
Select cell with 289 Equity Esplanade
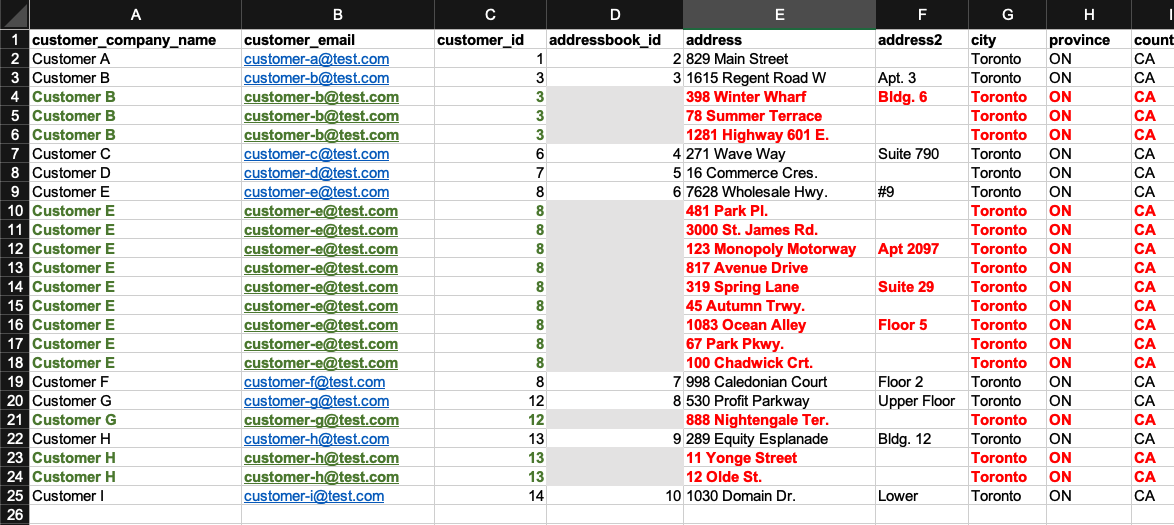coord(779,439)
